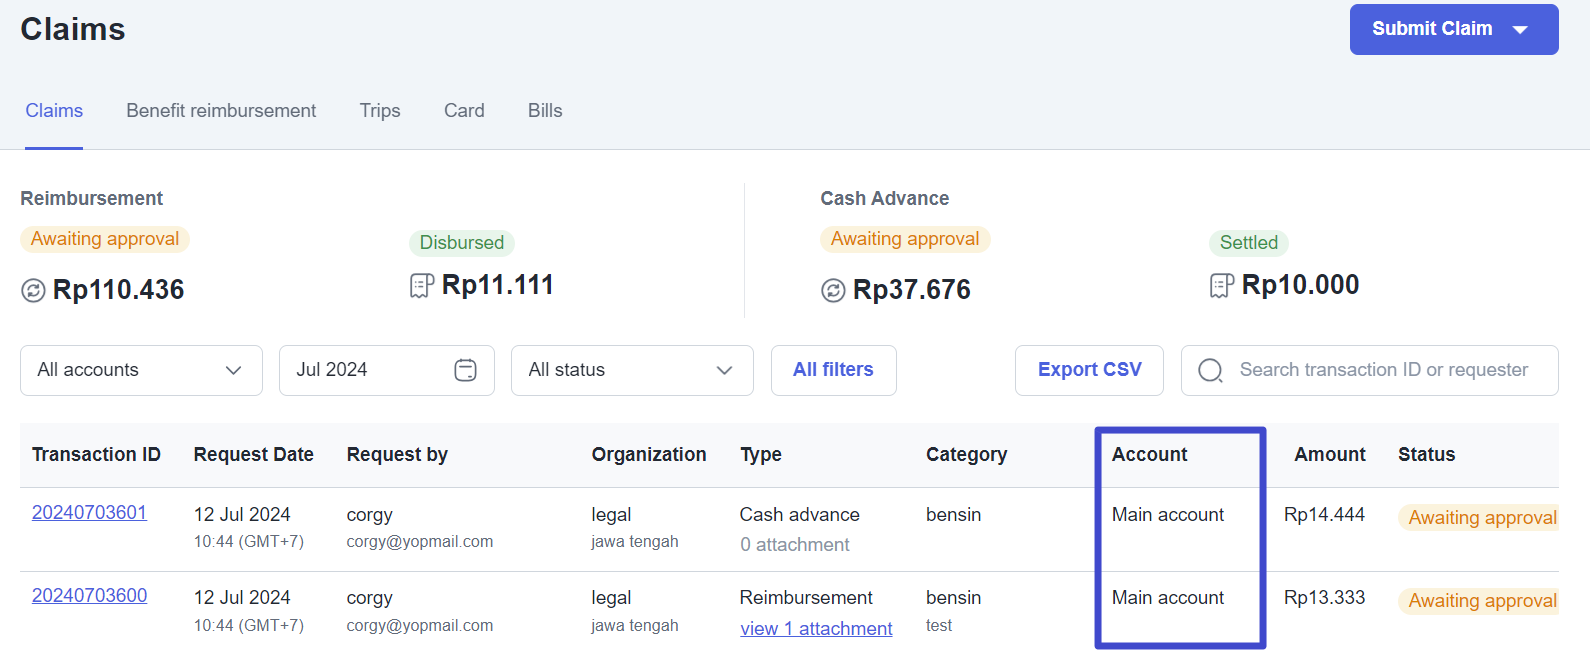1590x654 pixels.
Task: Click the Cash Advance awaiting approval sync icon
Action: click(x=833, y=290)
